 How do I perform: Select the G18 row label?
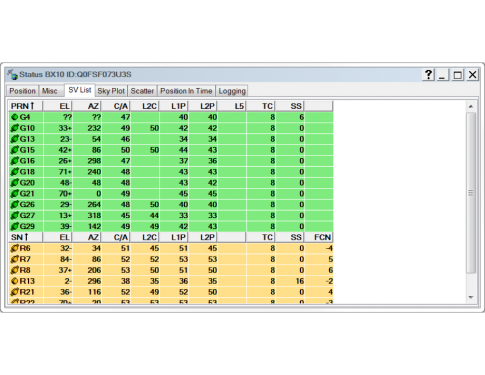tap(27, 172)
